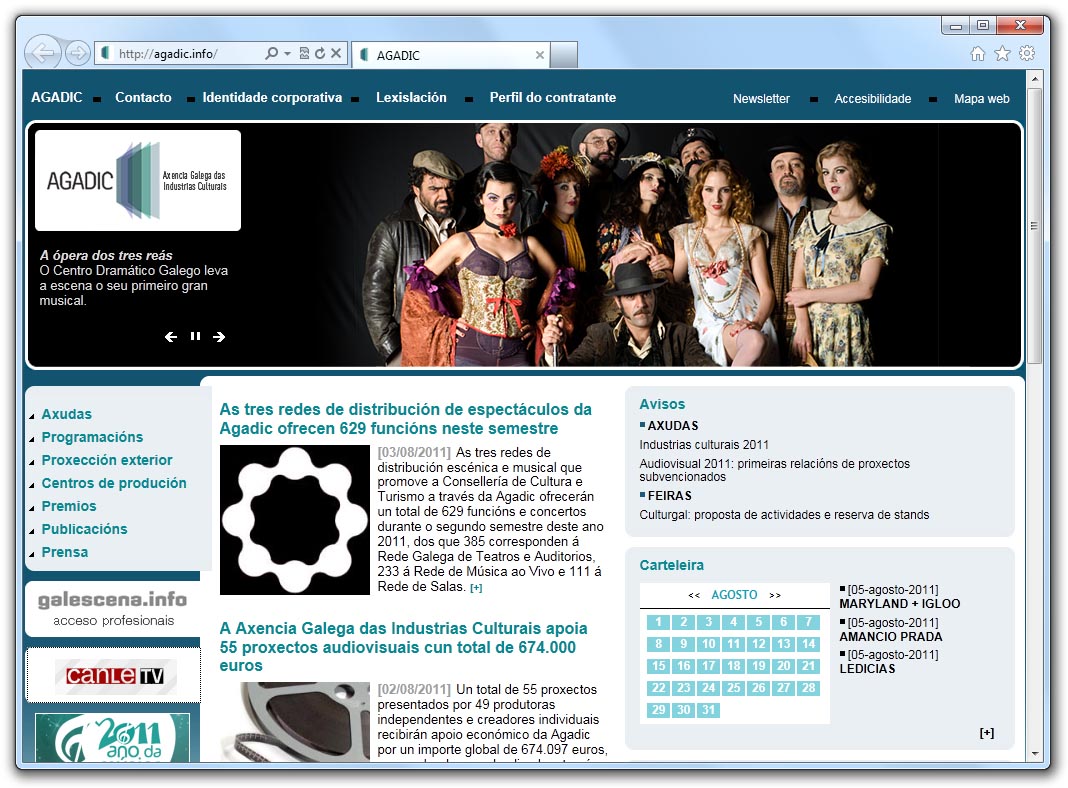Open Contacto in the top navigation
The width and height of the screenshot is (1068, 788).
click(143, 97)
